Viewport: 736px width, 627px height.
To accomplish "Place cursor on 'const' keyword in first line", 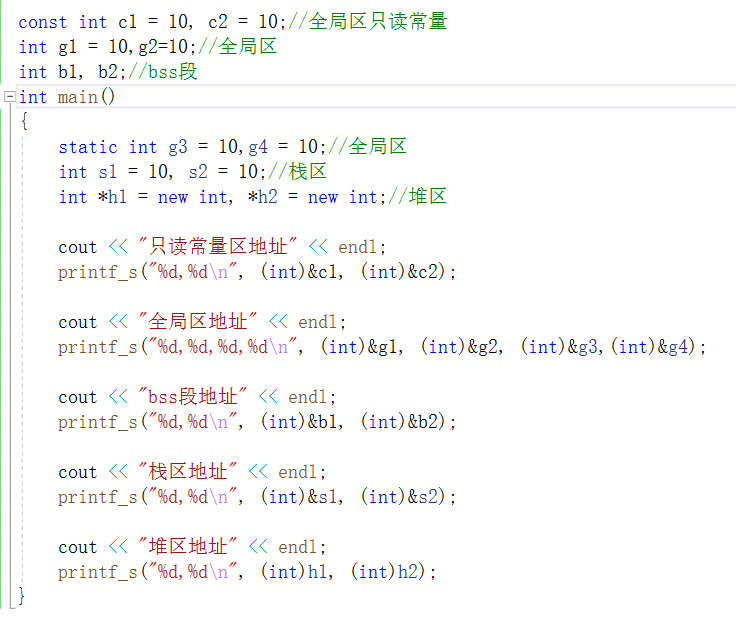I will (x=42, y=22).
